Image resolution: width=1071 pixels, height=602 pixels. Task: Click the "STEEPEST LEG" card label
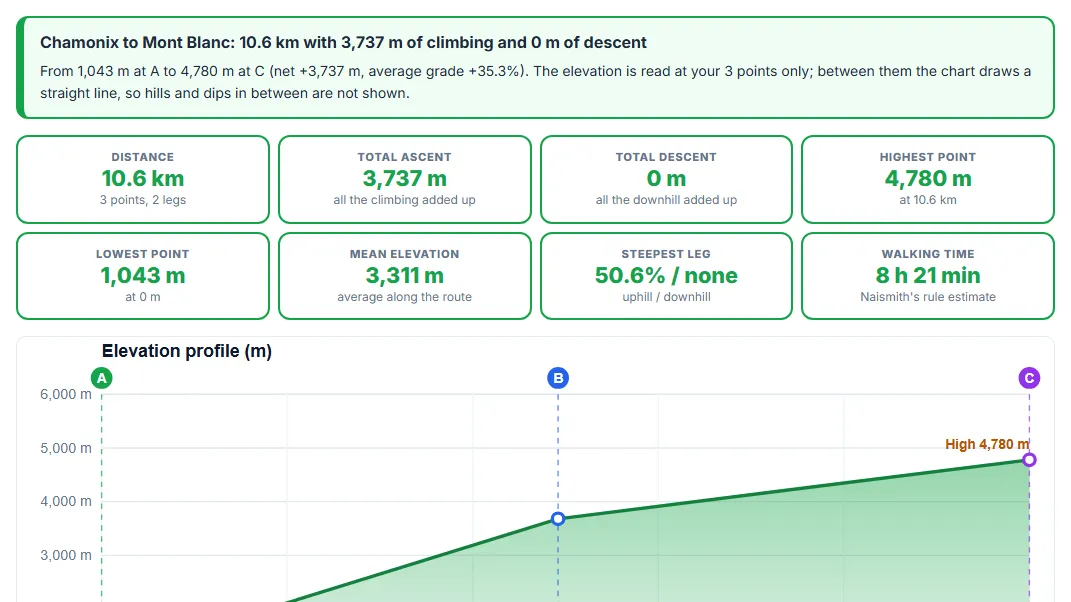pos(666,254)
